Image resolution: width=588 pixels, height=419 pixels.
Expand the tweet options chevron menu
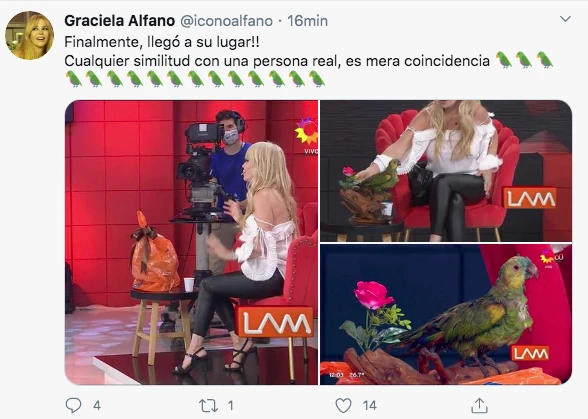click(565, 19)
